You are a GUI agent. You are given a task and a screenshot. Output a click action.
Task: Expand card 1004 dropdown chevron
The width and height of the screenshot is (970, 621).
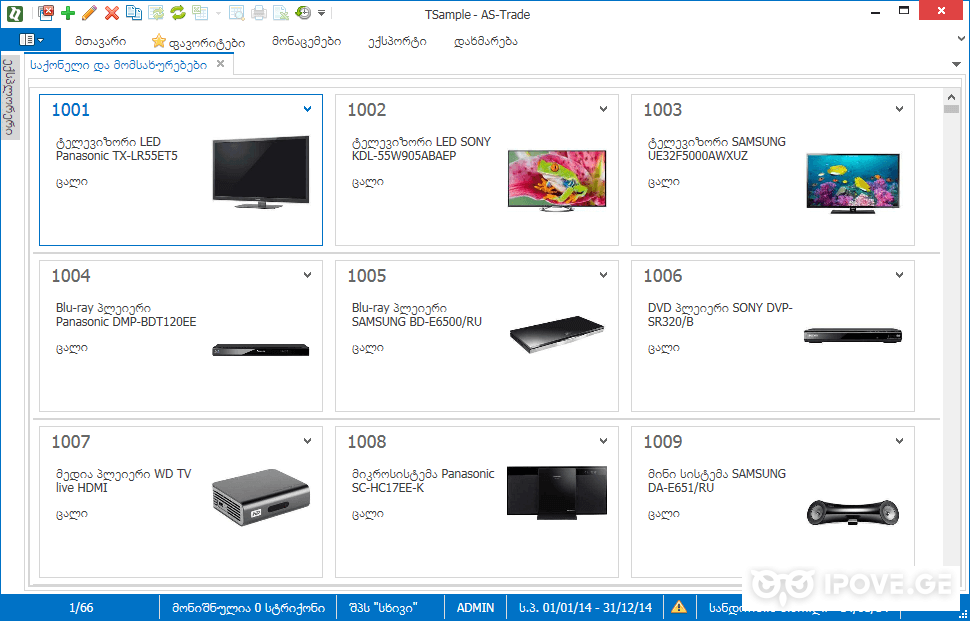[307, 275]
